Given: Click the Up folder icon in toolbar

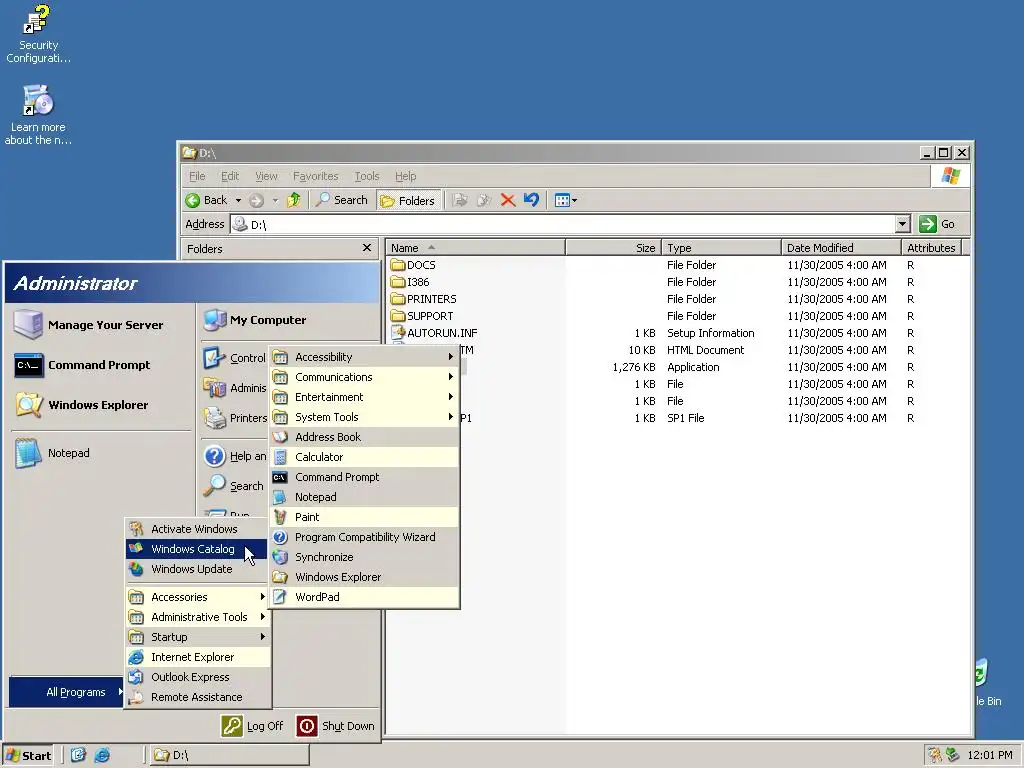Looking at the screenshot, I should click(x=294, y=200).
